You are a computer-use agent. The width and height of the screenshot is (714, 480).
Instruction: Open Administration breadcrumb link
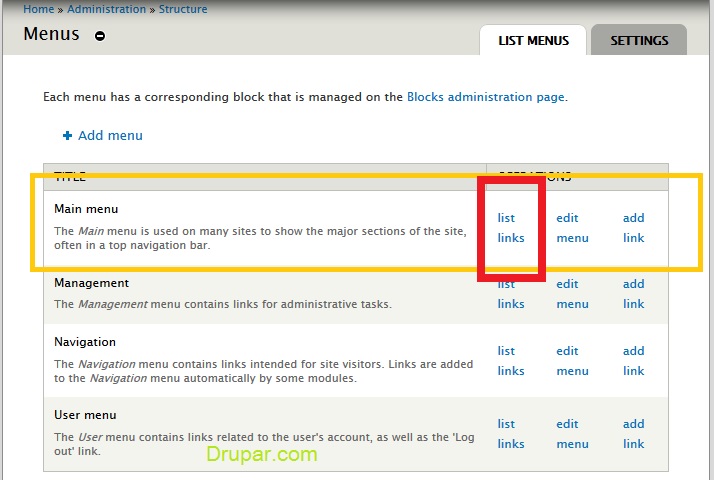coord(106,9)
